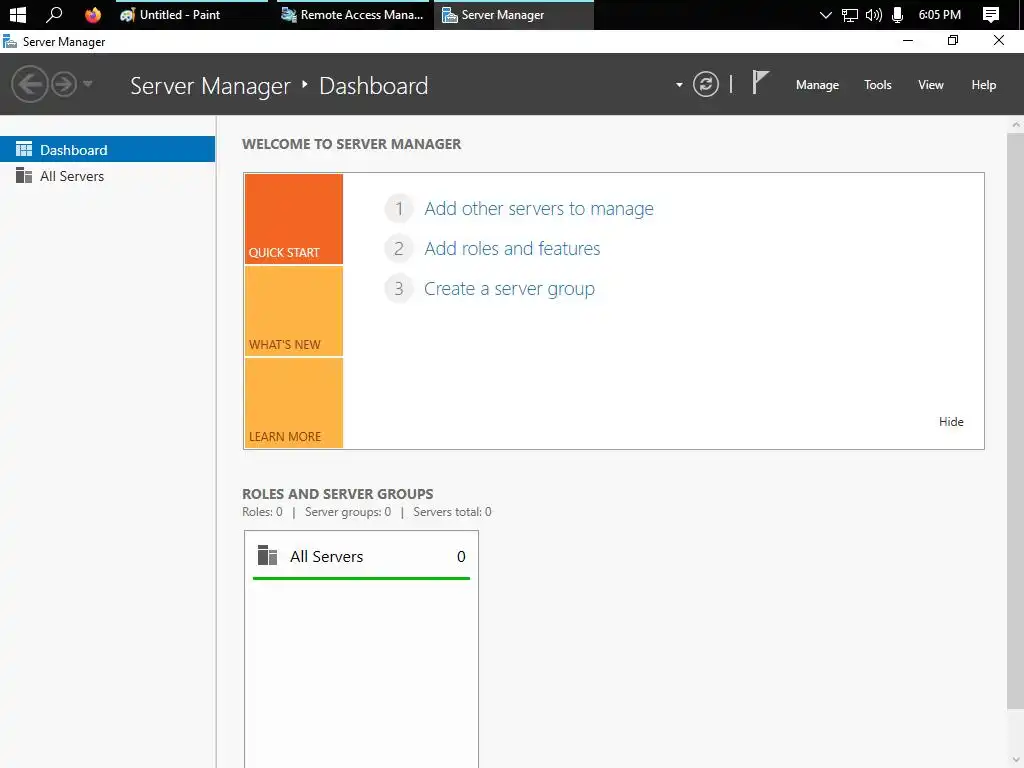Click the Dashboard breadcrumb title text
The height and width of the screenshot is (768, 1024).
pos(374,86)
